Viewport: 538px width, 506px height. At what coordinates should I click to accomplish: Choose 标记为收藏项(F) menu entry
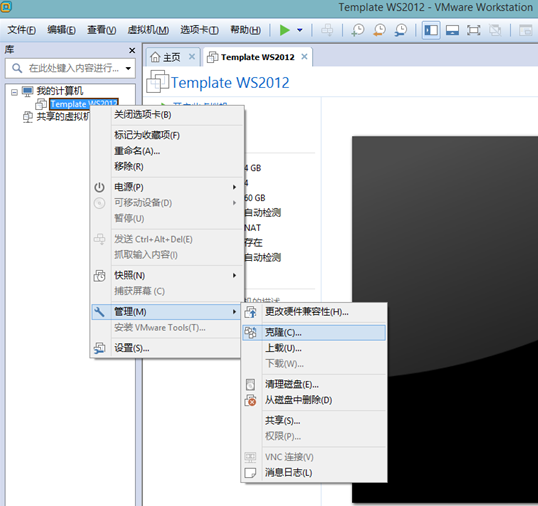click(167, 135)
